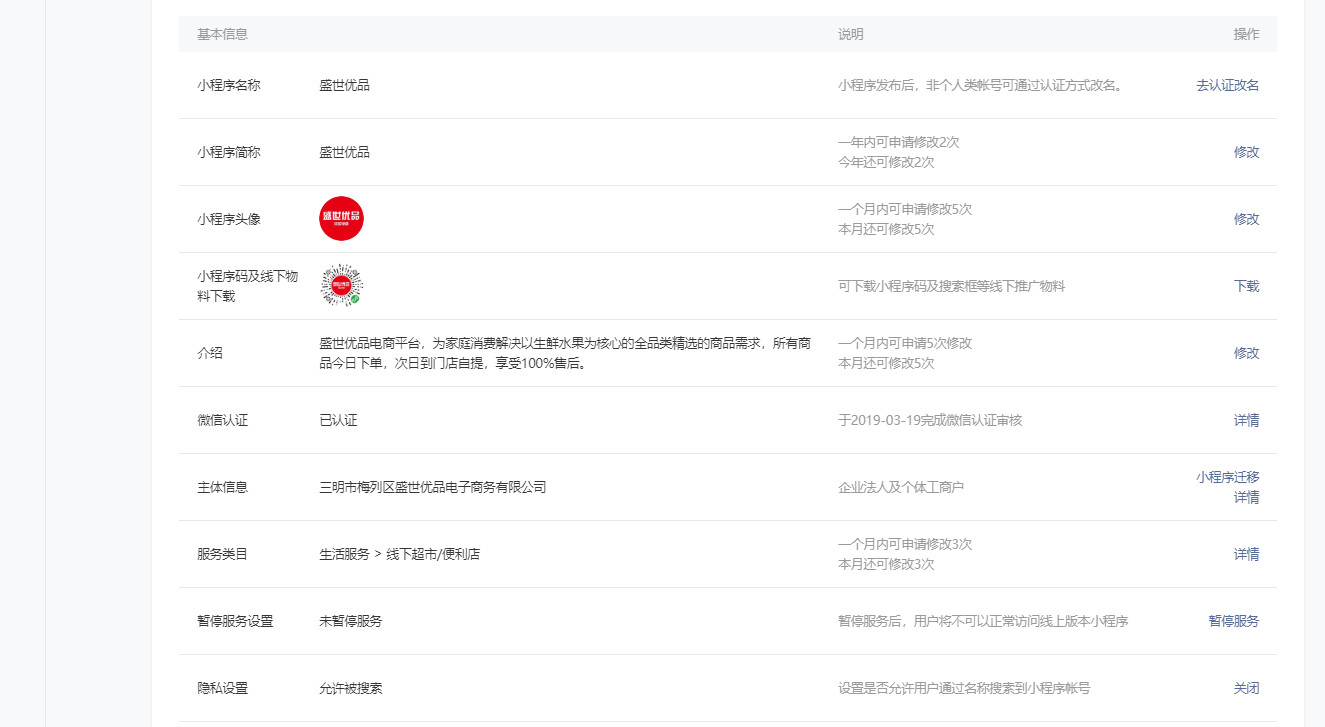Click the note 一个月内可申请5次修改
The image size is (1325, 727).
pos(905,343)
